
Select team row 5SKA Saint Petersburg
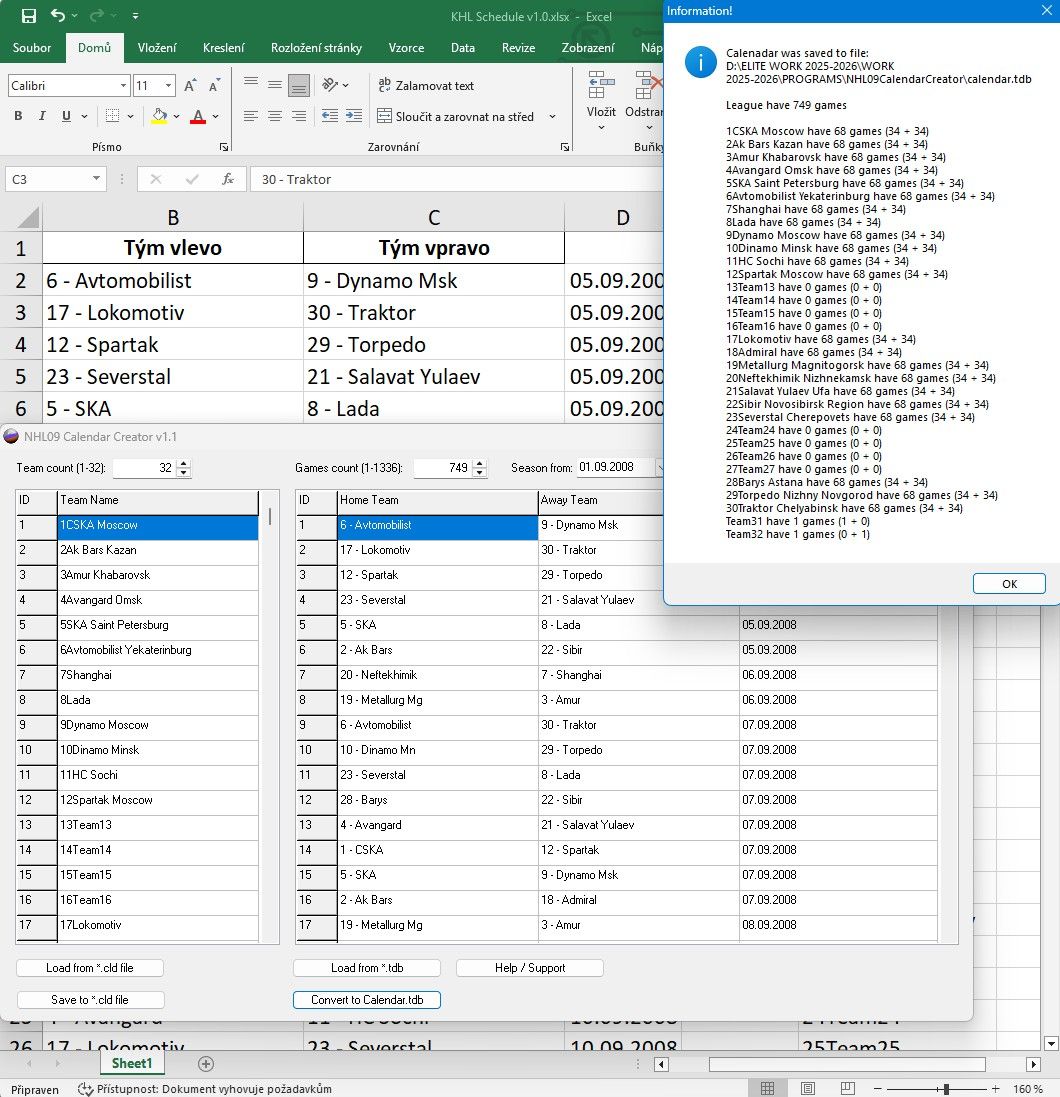click(157, 625)
